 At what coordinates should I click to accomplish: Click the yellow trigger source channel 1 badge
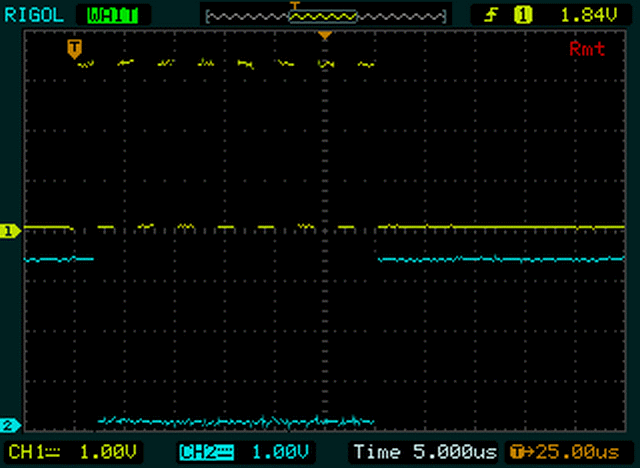coord(523,16)
